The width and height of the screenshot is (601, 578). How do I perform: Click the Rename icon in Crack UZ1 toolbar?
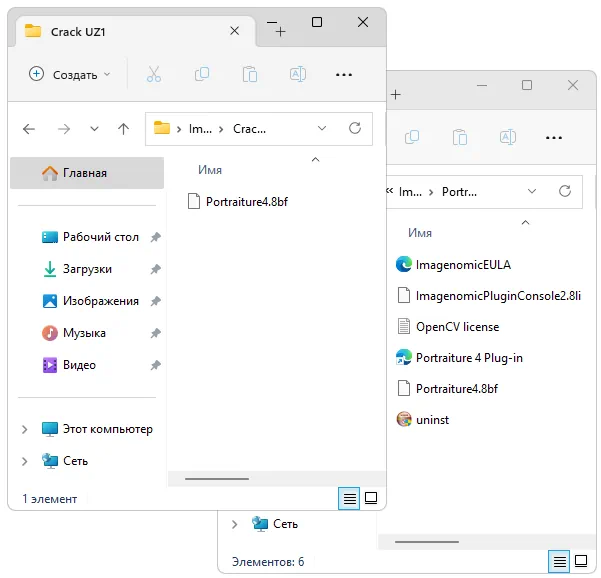click(298, 74)
